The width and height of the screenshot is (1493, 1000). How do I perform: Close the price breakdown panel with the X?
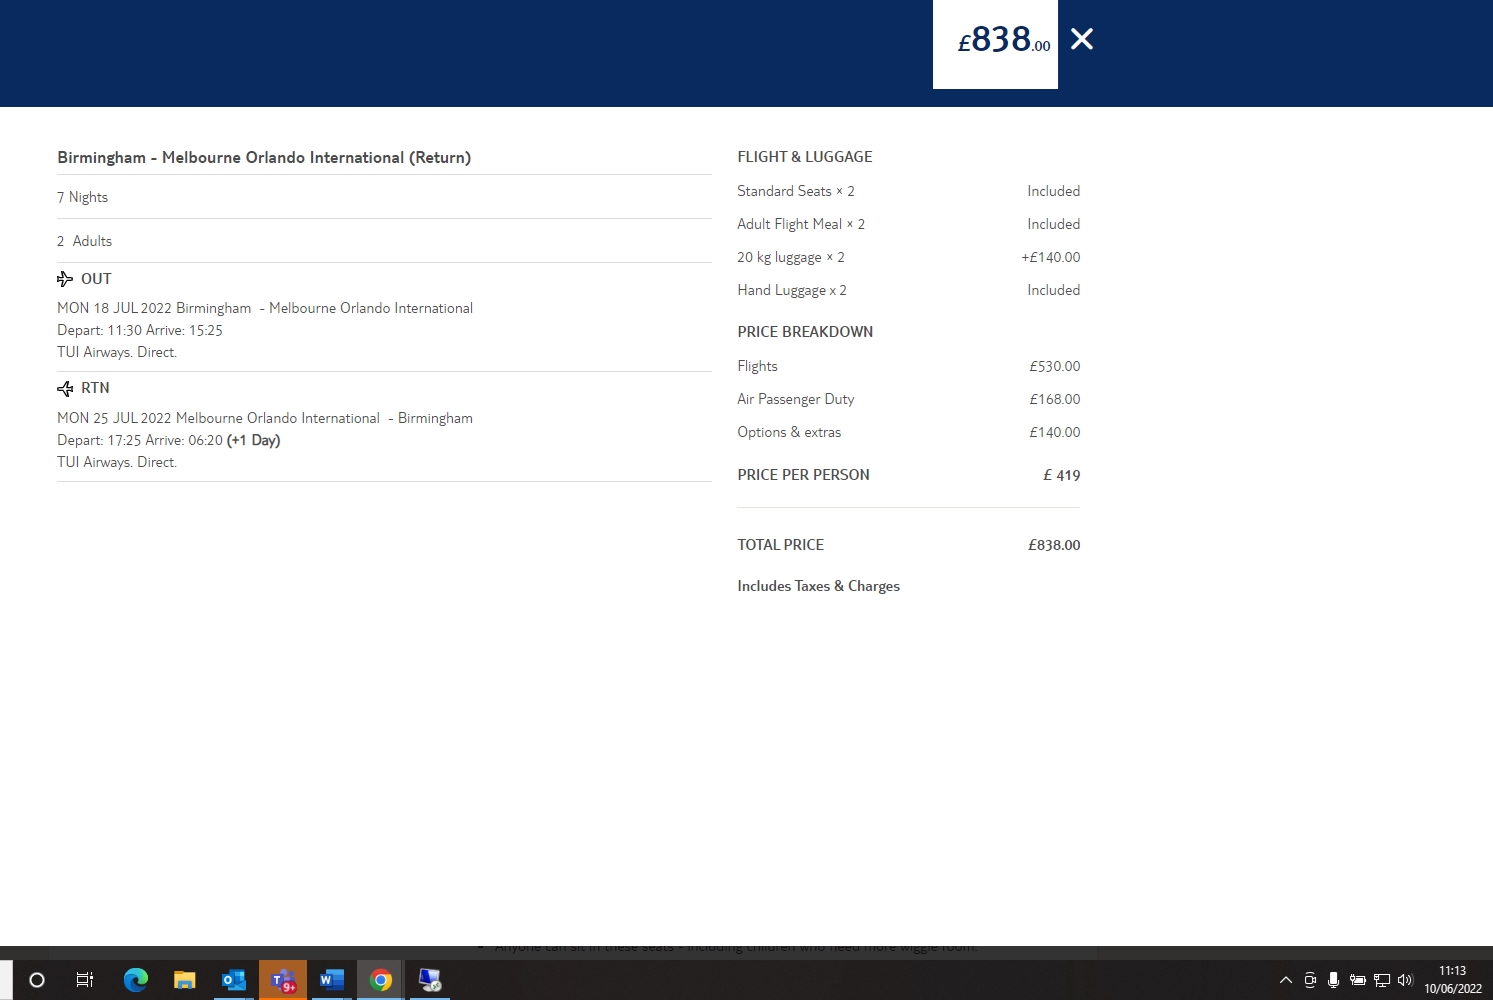pos(1082,39)
